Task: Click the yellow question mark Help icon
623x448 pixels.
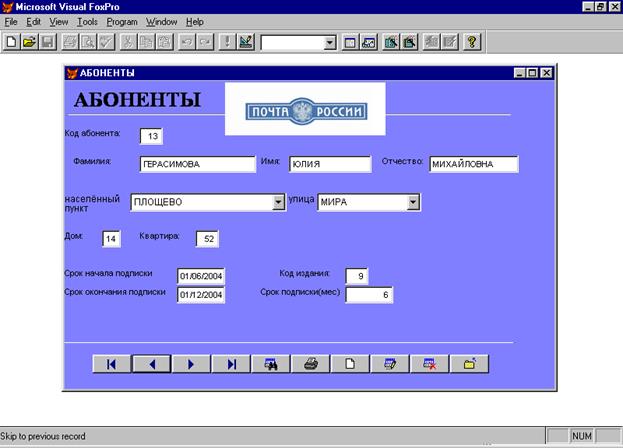Action: [472, 42]
